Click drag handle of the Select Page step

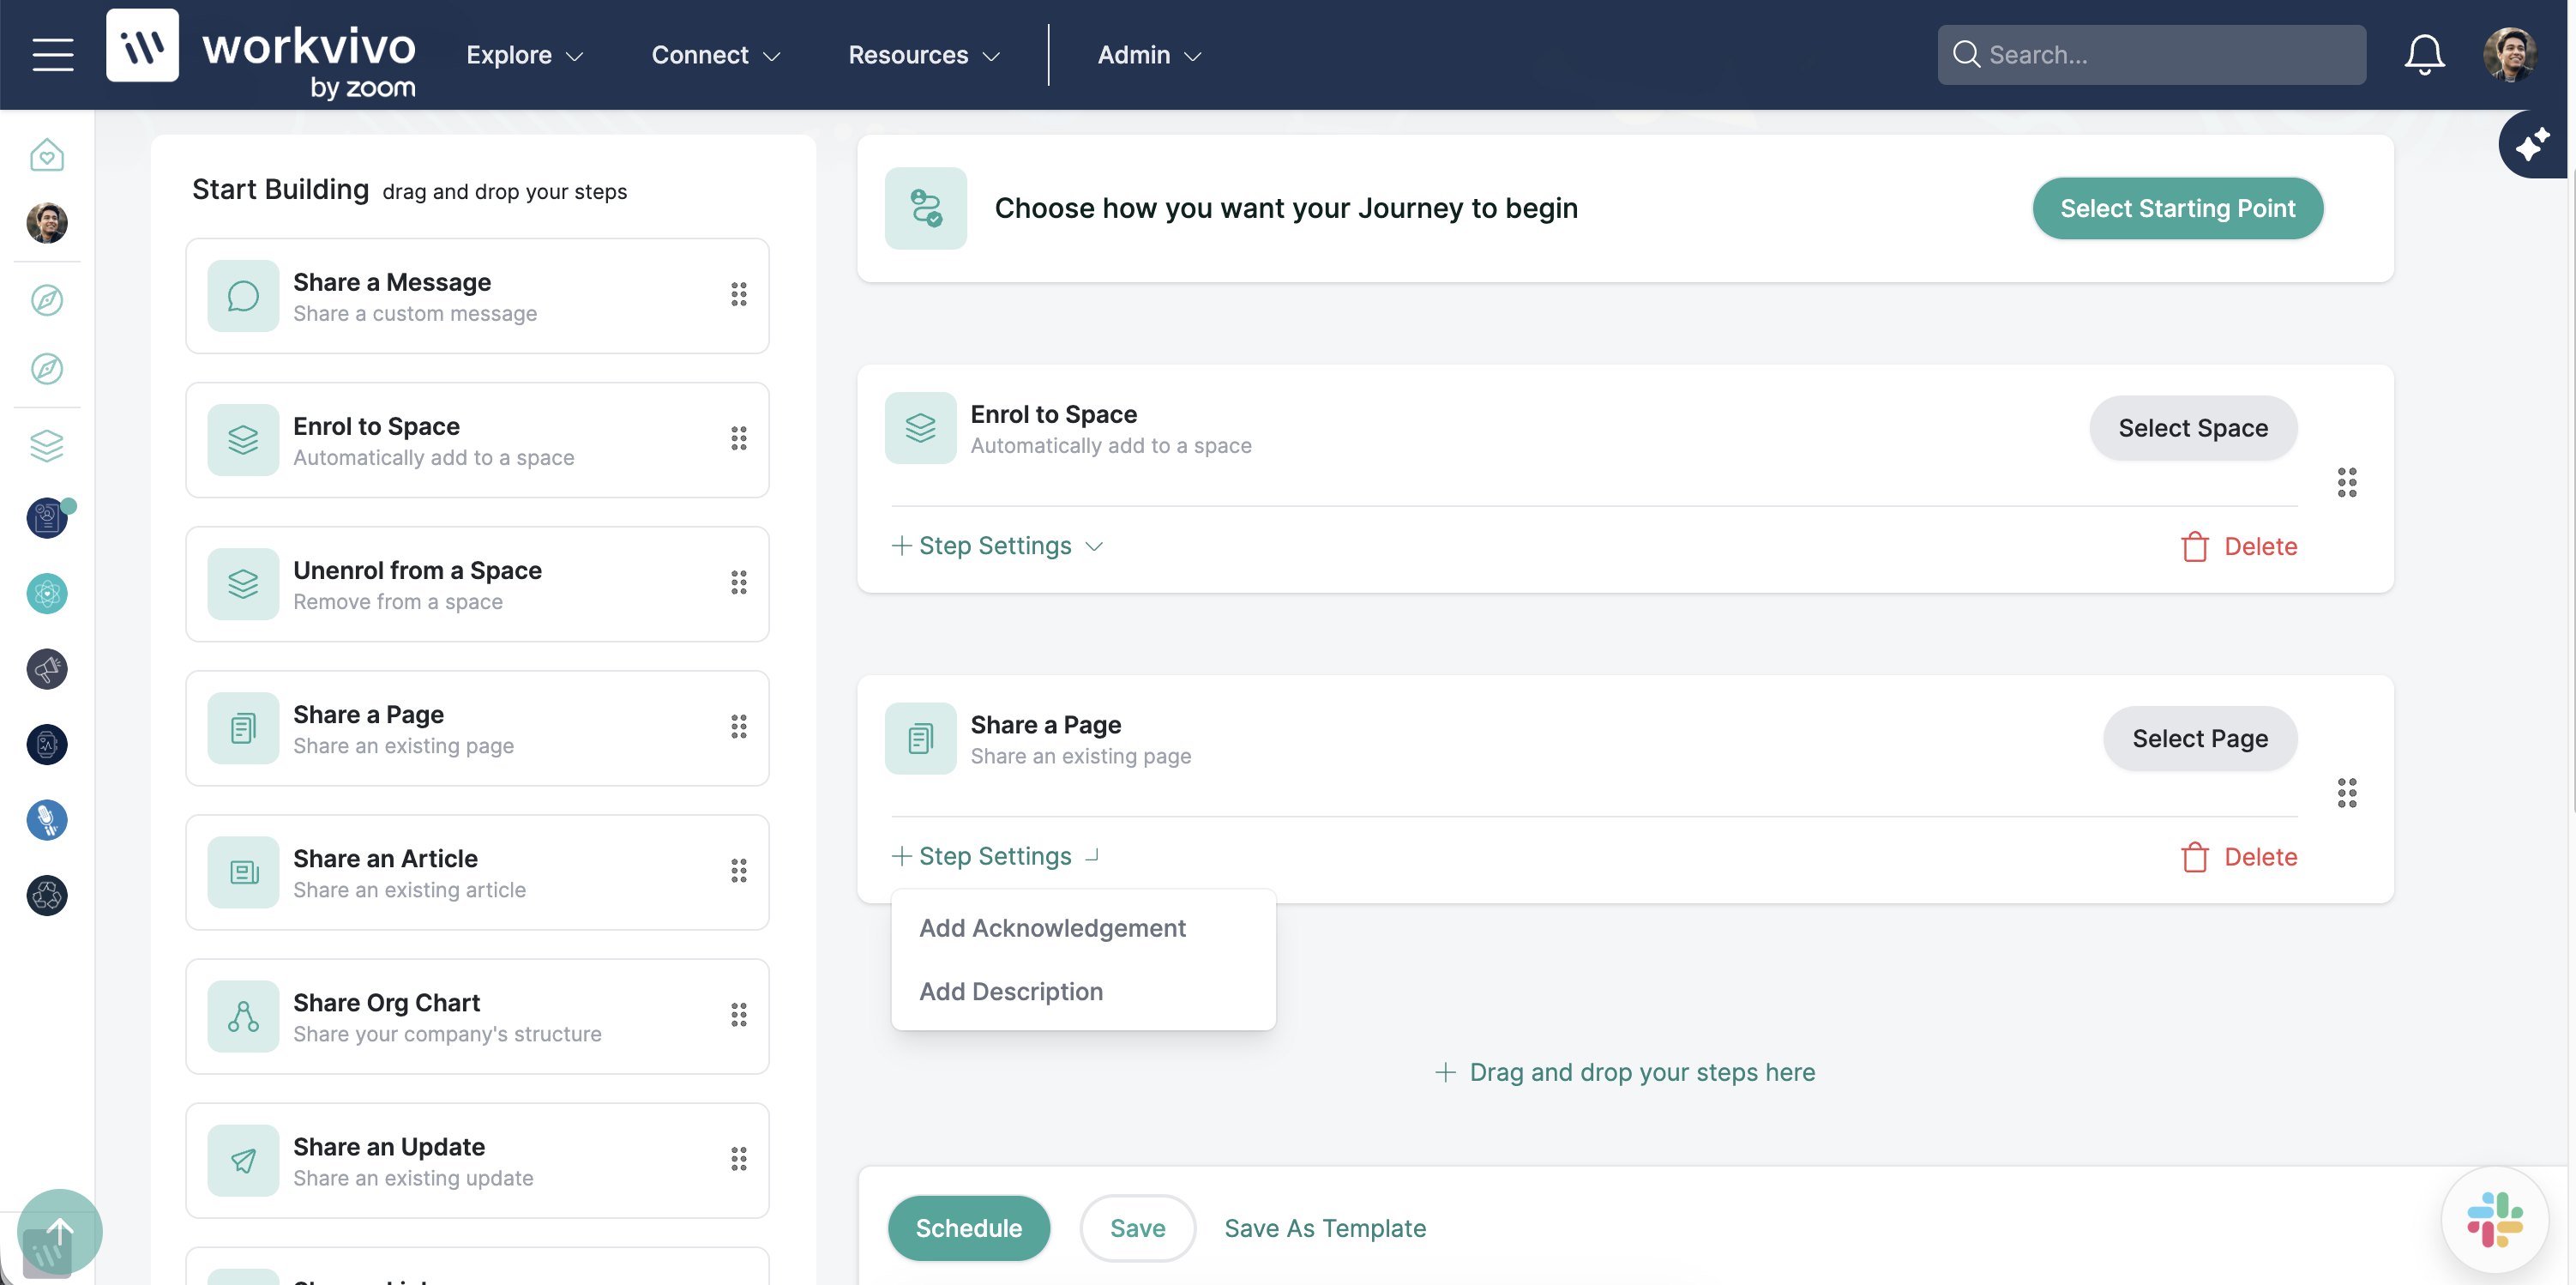[x=2347, y=792]
